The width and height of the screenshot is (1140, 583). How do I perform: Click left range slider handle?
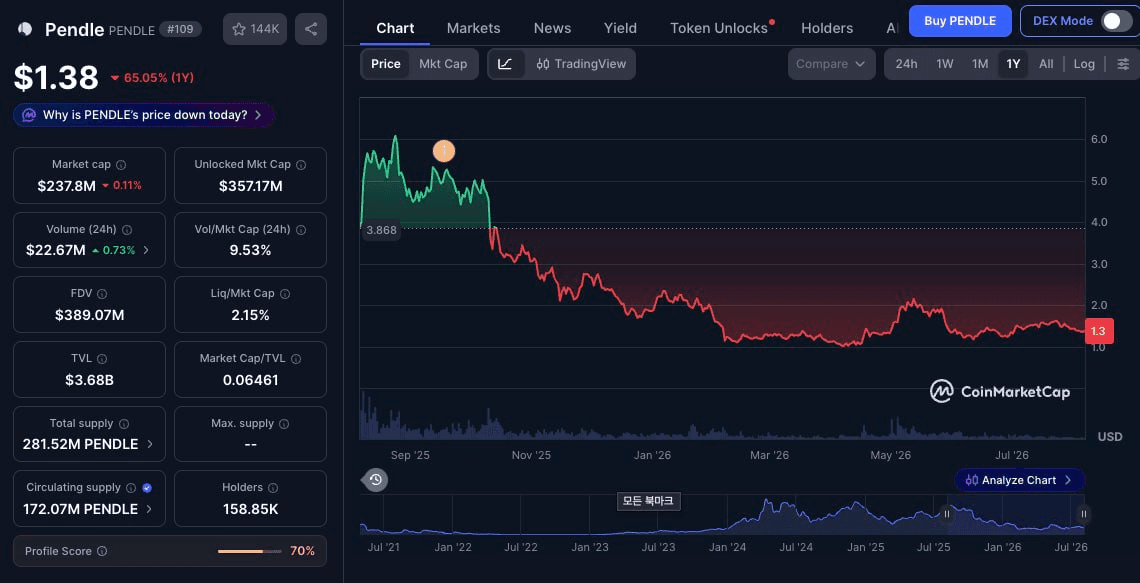click(947, 514)
